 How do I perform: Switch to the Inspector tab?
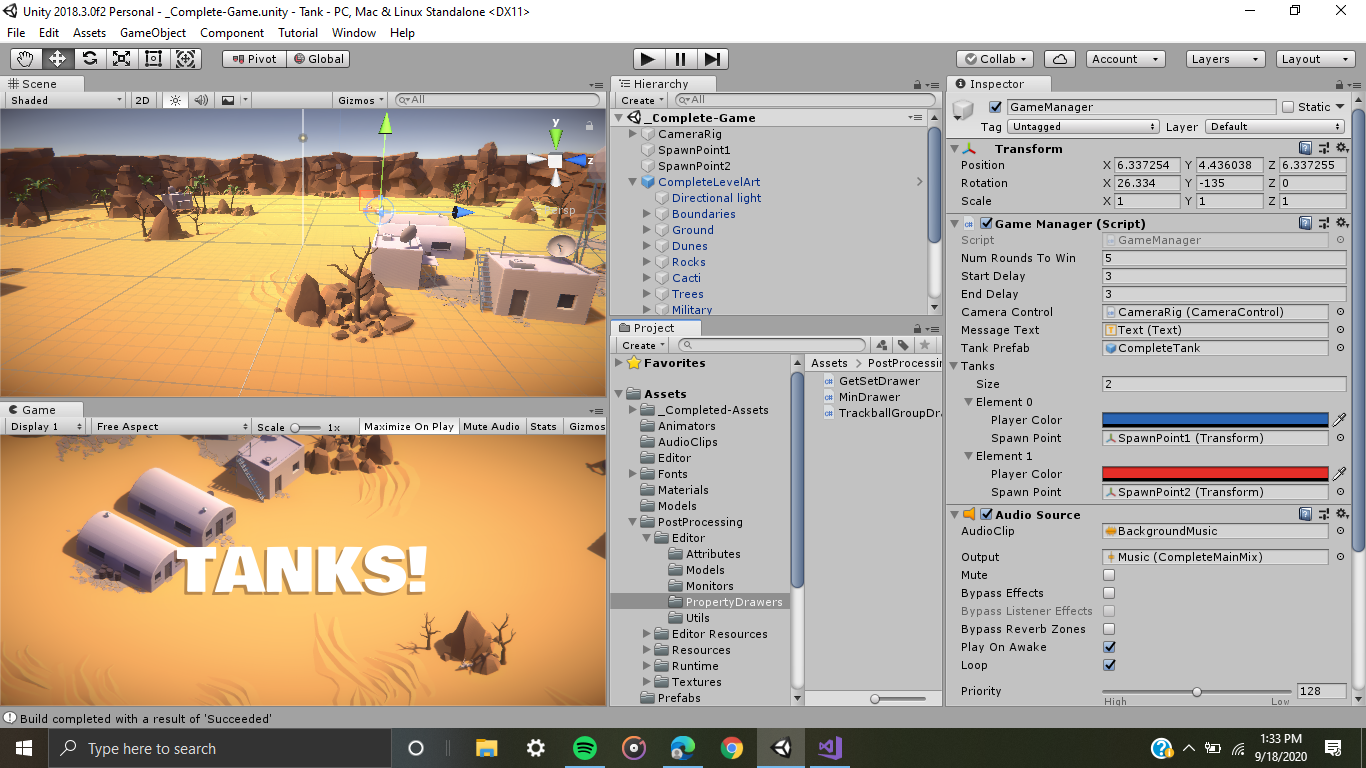pos(997,84)
